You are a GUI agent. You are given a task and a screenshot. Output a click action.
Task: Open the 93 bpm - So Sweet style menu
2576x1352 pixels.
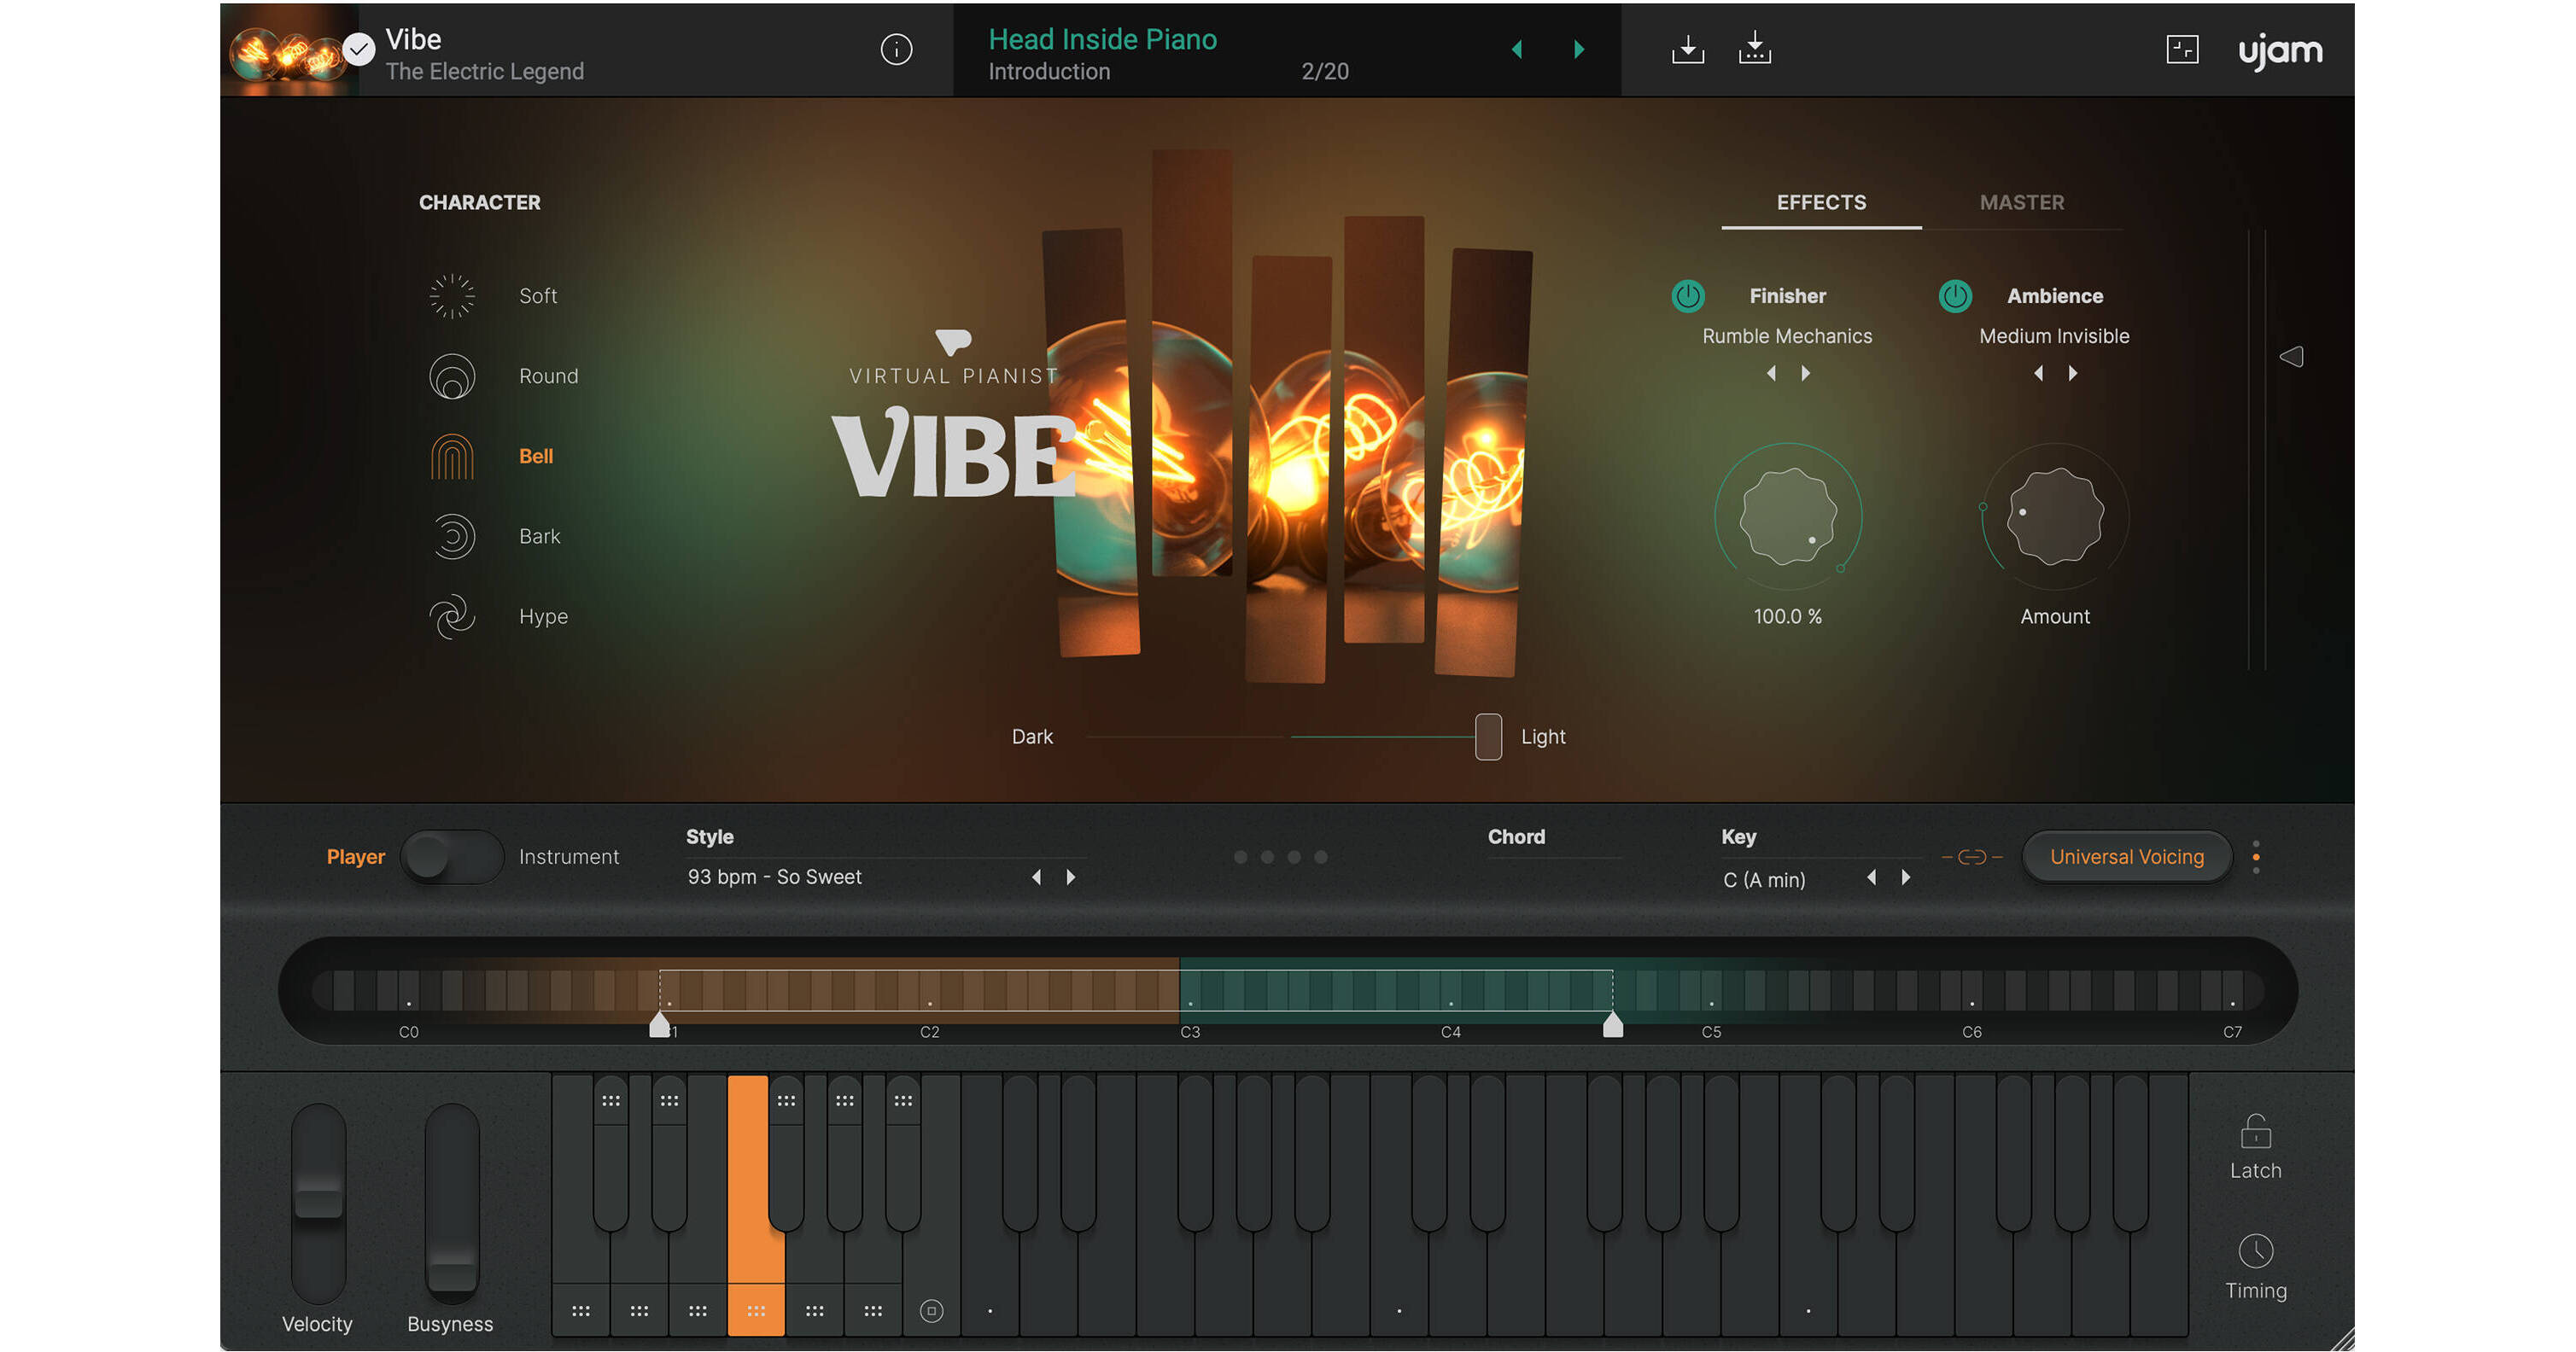click(x=774, y=877)
